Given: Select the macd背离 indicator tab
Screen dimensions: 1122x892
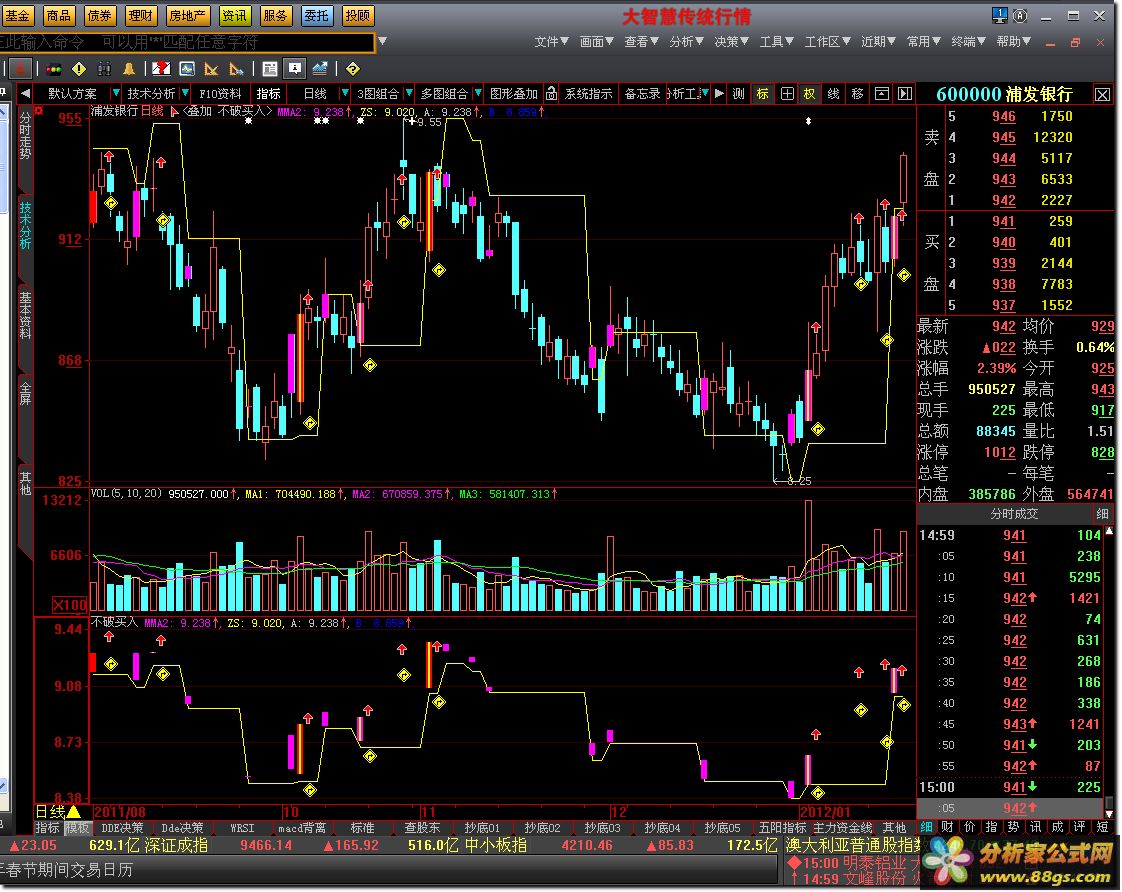Looking at the screenshot, I should pyautogui.click(x=301, y=828).
